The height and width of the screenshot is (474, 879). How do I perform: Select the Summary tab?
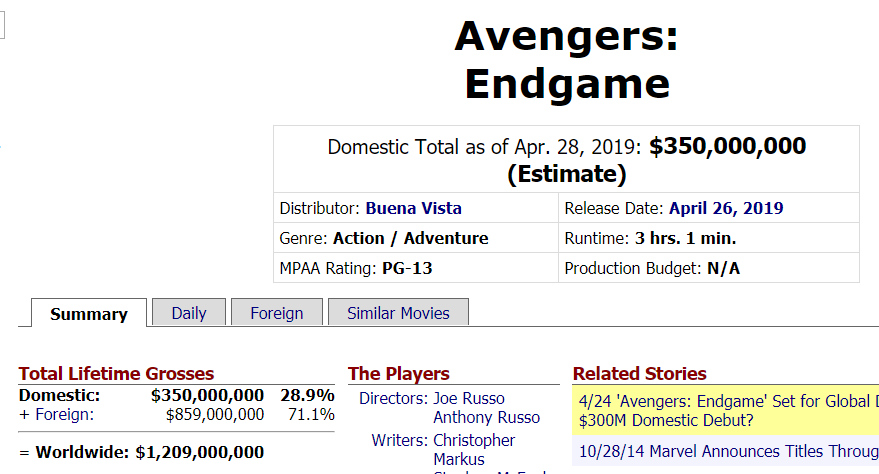pyautogui.click(x=89, y=314)
